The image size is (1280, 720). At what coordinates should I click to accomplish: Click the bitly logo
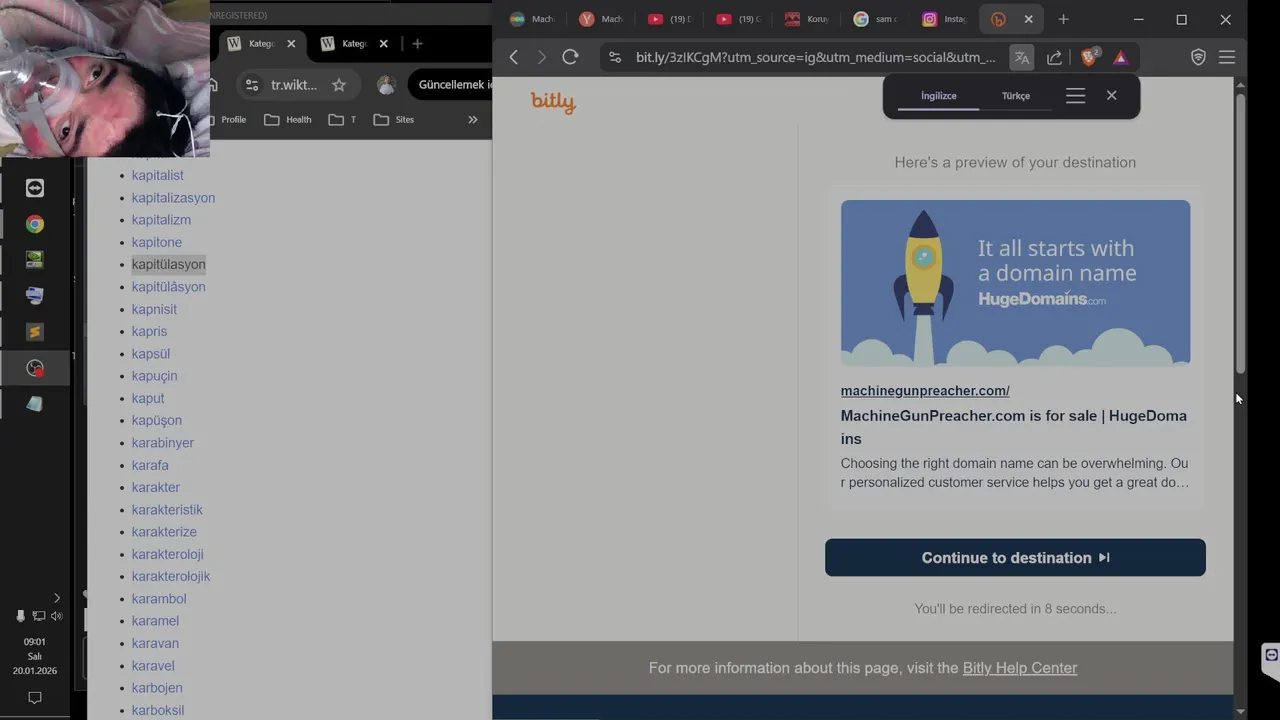click(553, 101)
